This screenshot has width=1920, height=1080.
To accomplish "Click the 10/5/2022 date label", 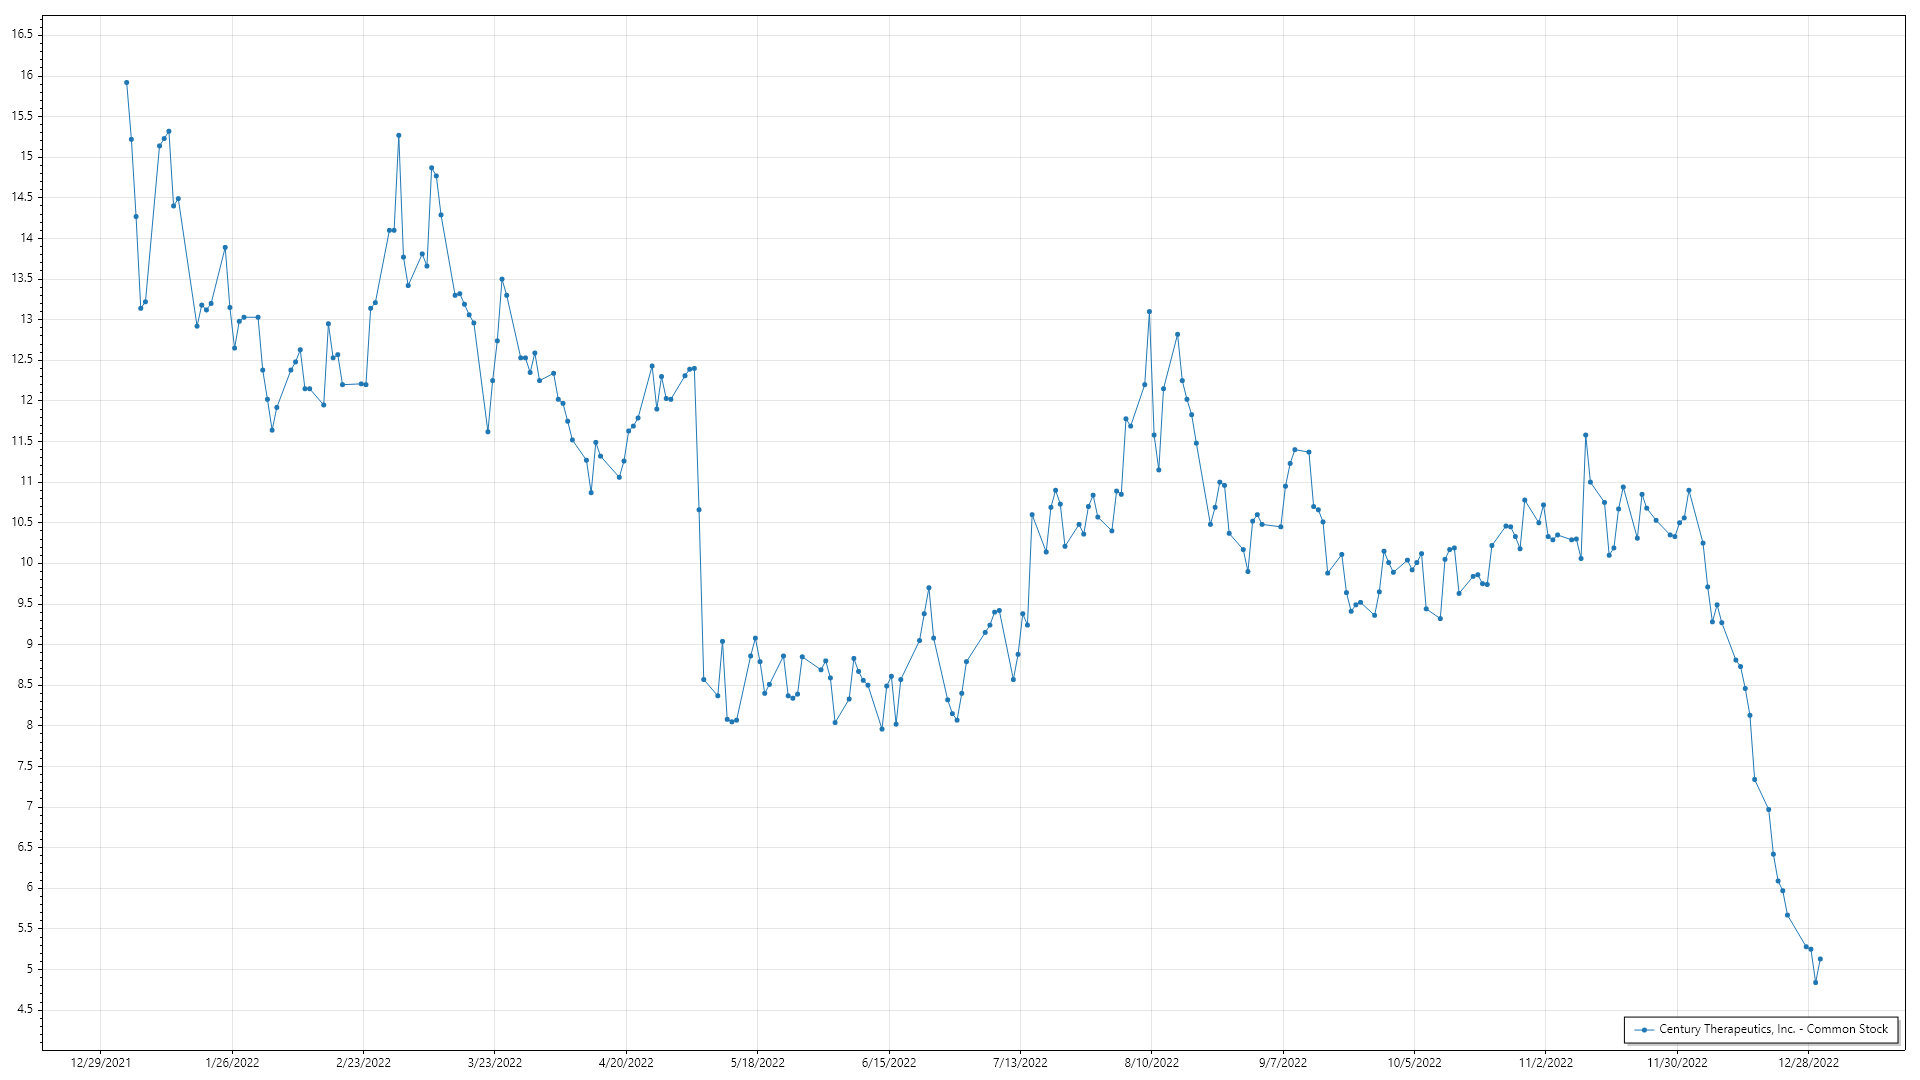I will tap(1414, 1063).
